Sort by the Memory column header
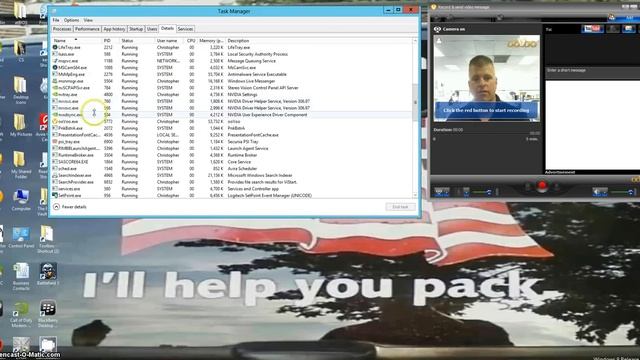Image resolution: width=640 pixels, height=360 pixels. (x=211, y=40)
